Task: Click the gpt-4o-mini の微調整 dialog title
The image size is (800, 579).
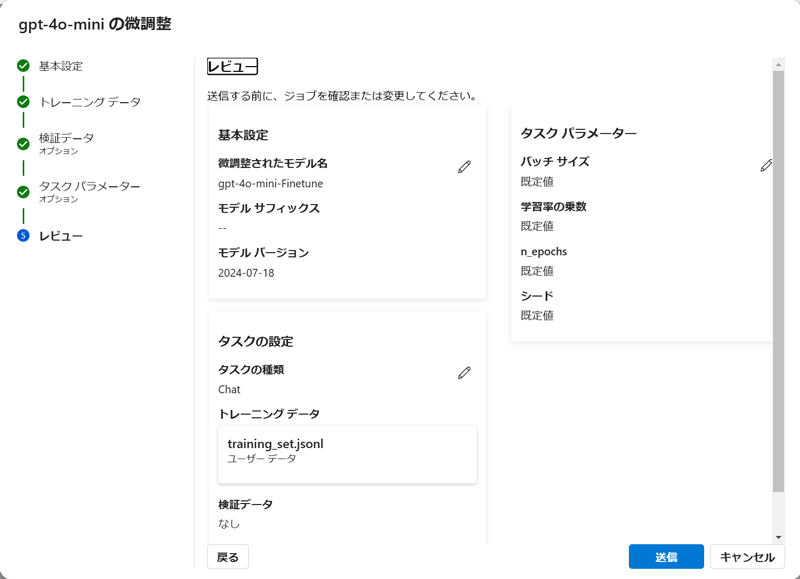Action: coord(95,24)
